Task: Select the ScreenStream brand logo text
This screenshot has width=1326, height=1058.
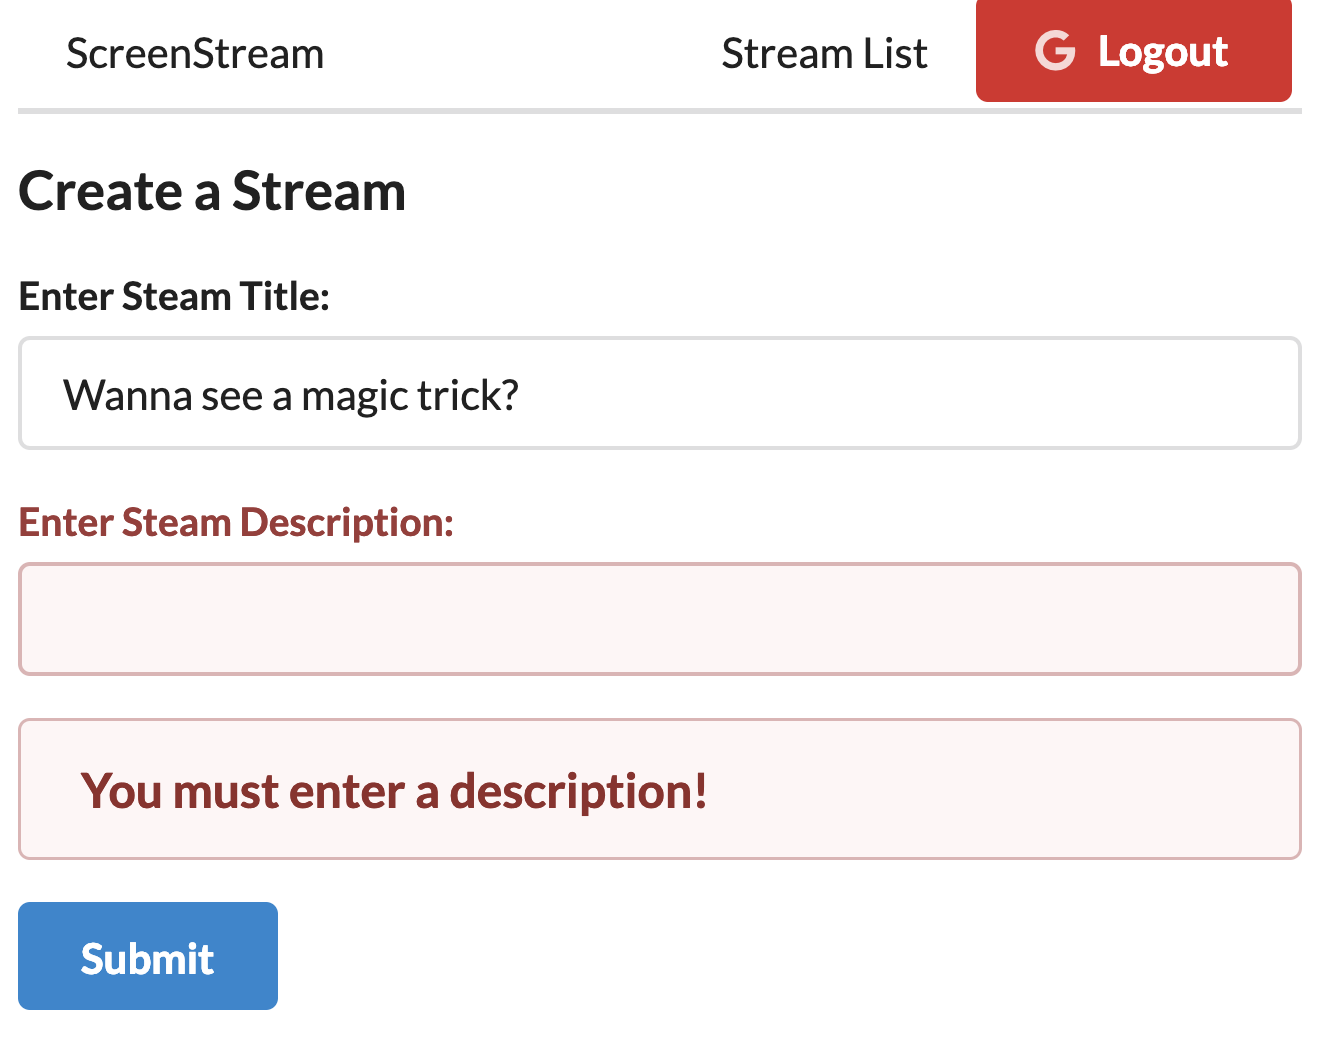Action: point(195,53)
